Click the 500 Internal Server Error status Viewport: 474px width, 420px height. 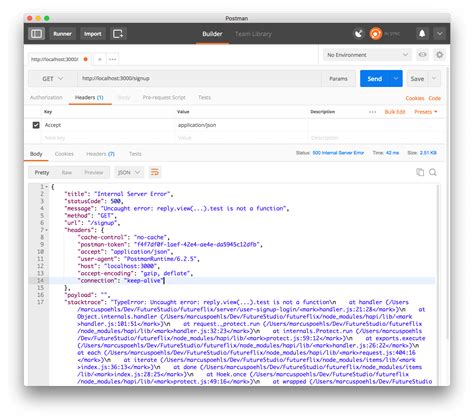click(338, 153)
